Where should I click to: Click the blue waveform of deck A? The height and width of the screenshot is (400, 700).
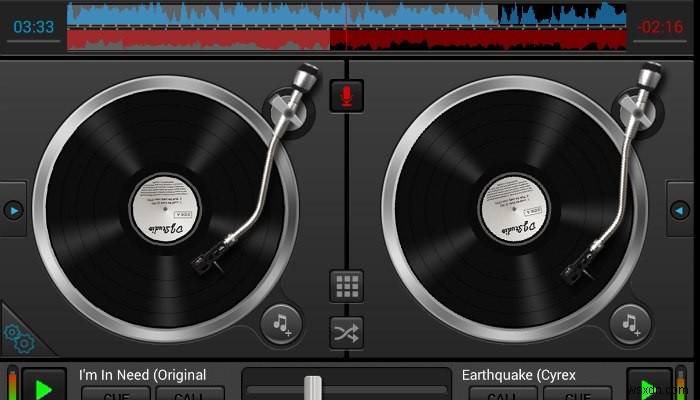pyautogui.click(x=346, y=14)
